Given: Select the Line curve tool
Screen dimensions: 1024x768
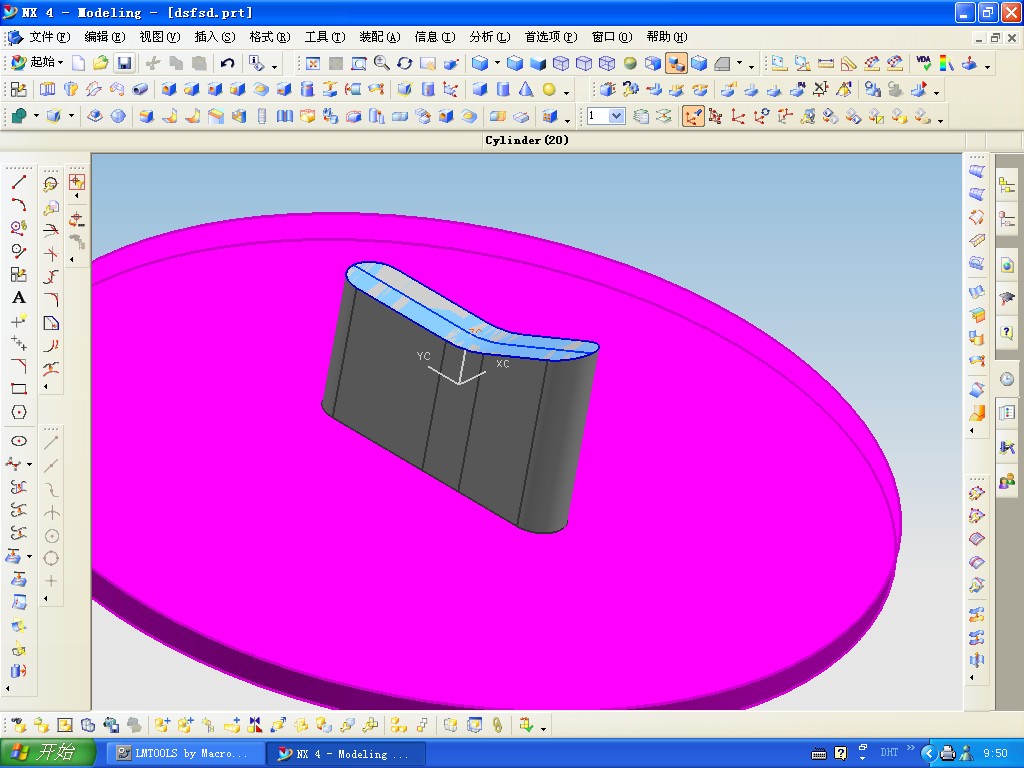Looking at the screenshot, I should click(18, 183).
